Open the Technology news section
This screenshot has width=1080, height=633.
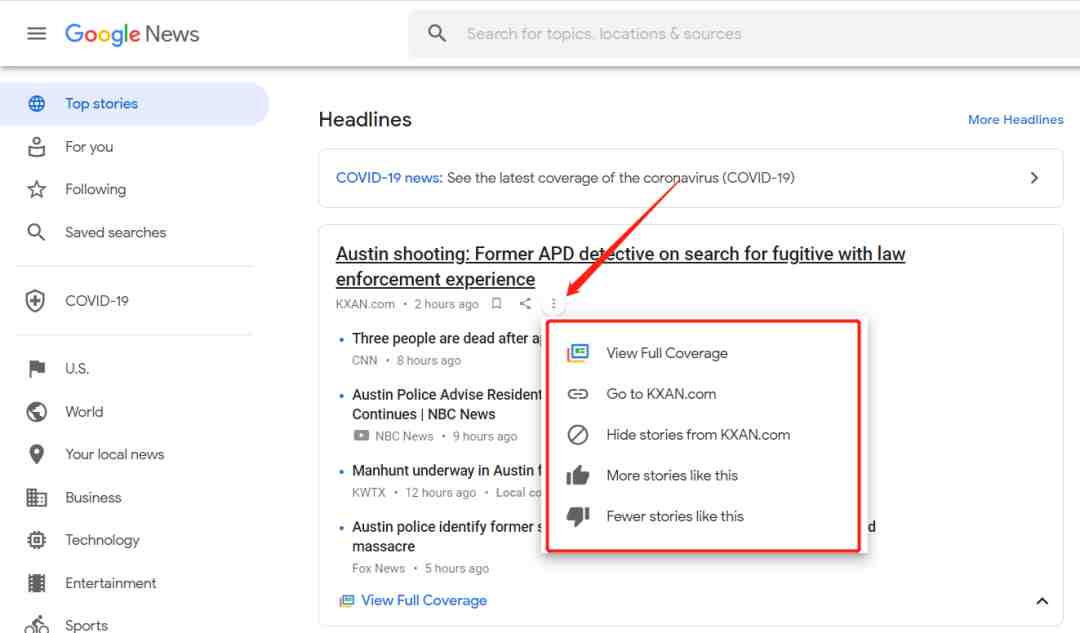point(102,540)
